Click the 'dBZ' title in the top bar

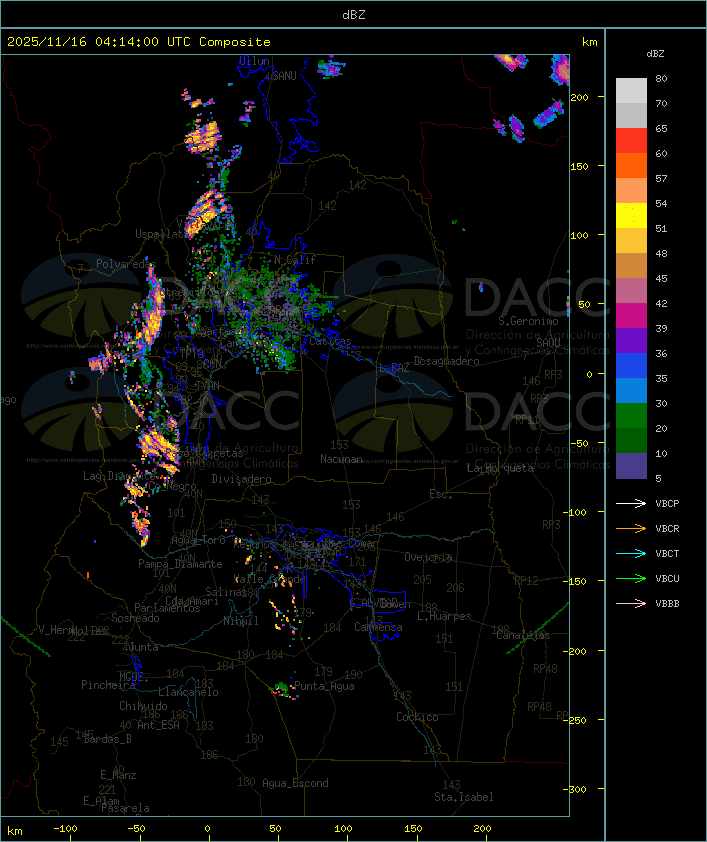click(354, 15)
